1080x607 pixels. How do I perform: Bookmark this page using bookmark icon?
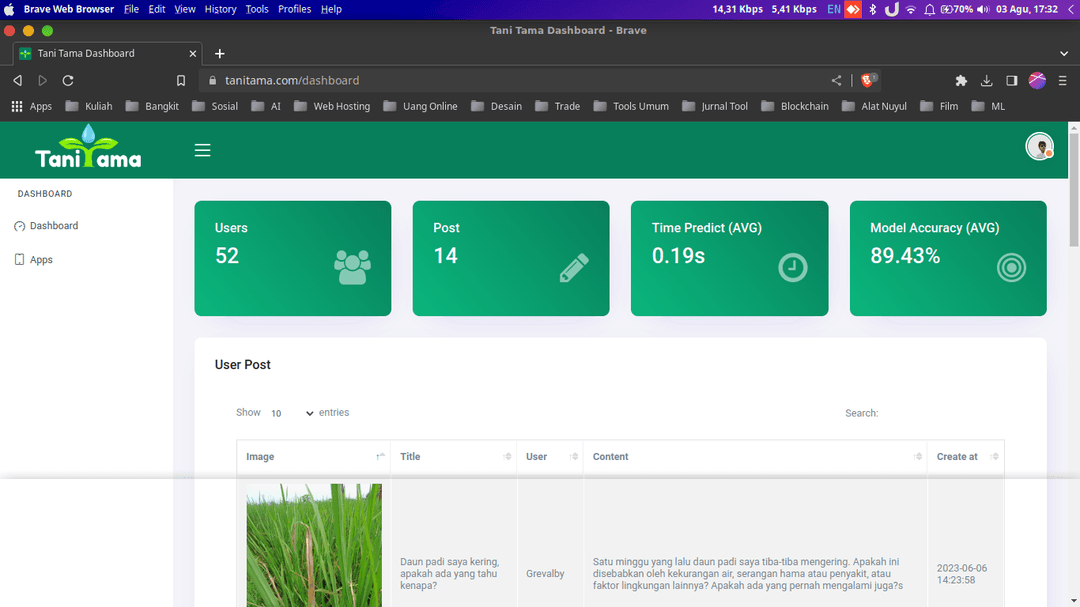[x=181, y=80]
